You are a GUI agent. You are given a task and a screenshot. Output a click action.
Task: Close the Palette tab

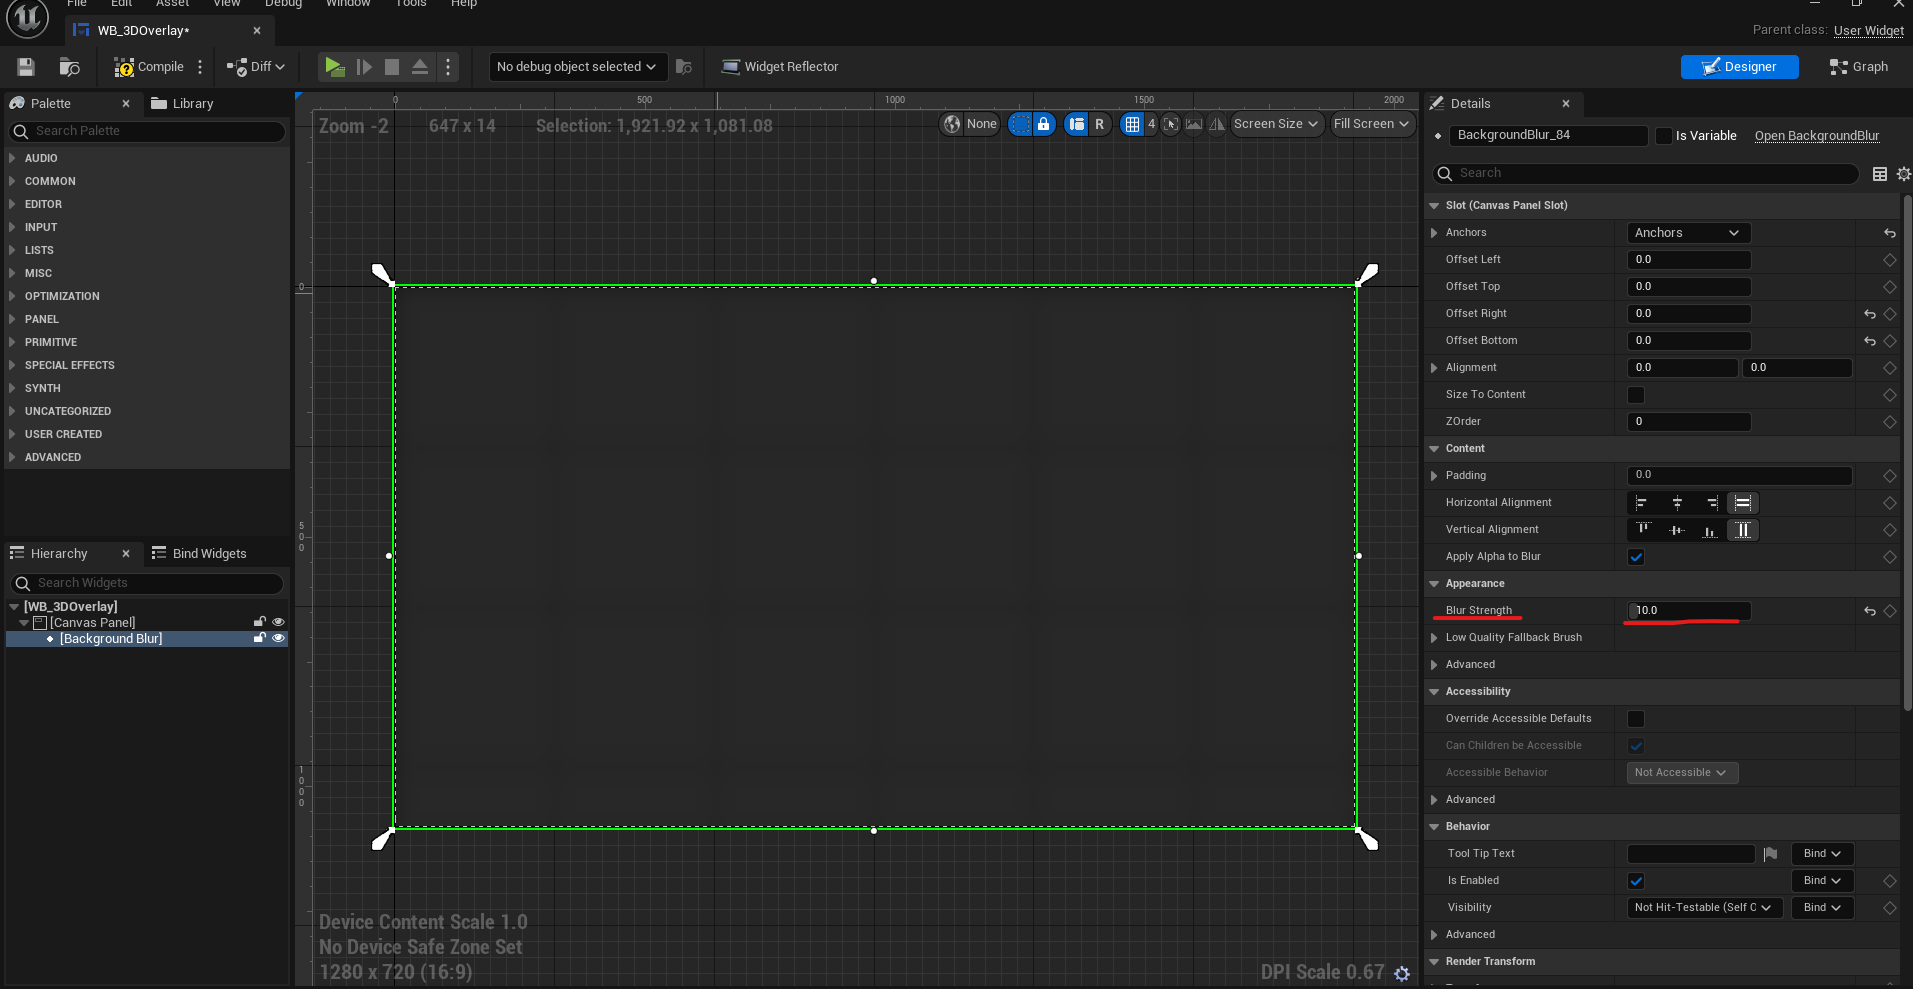126,104
